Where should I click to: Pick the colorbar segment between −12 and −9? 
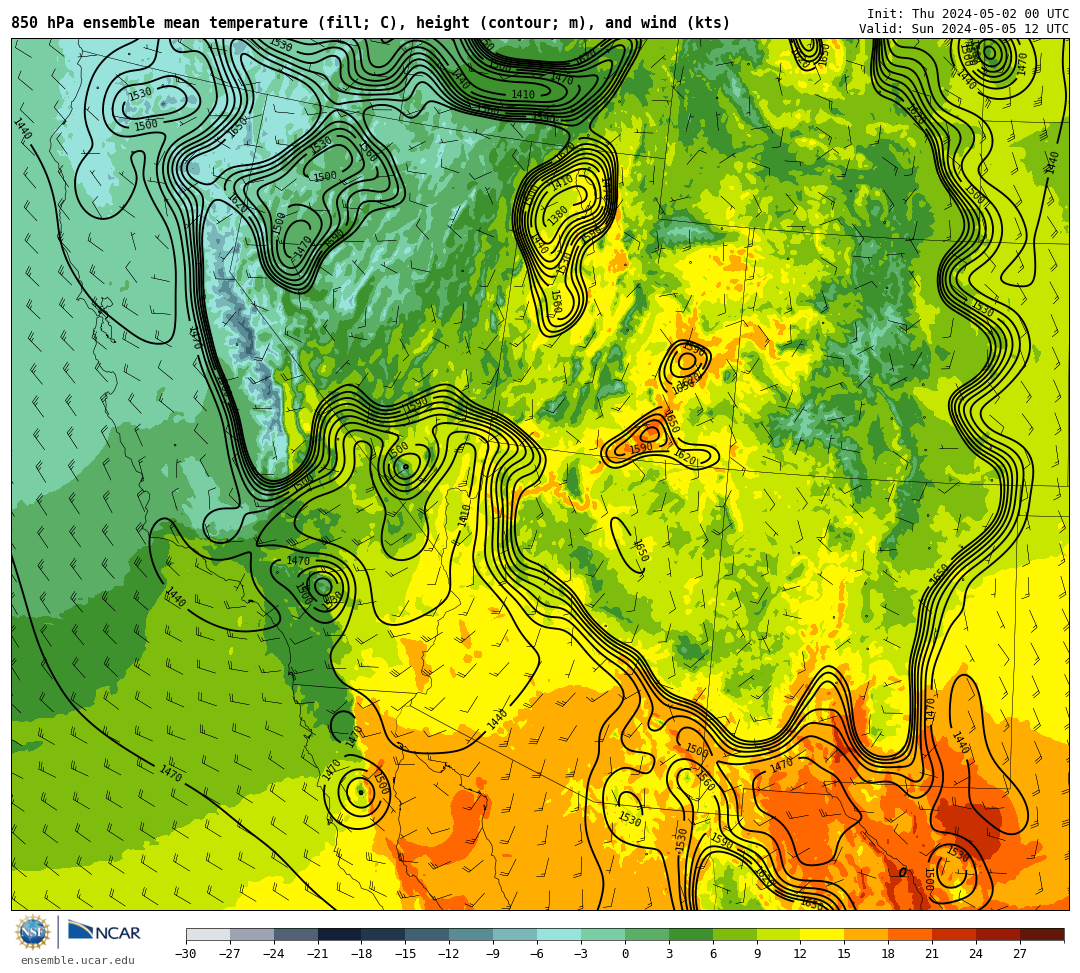(x=471, y=934)
